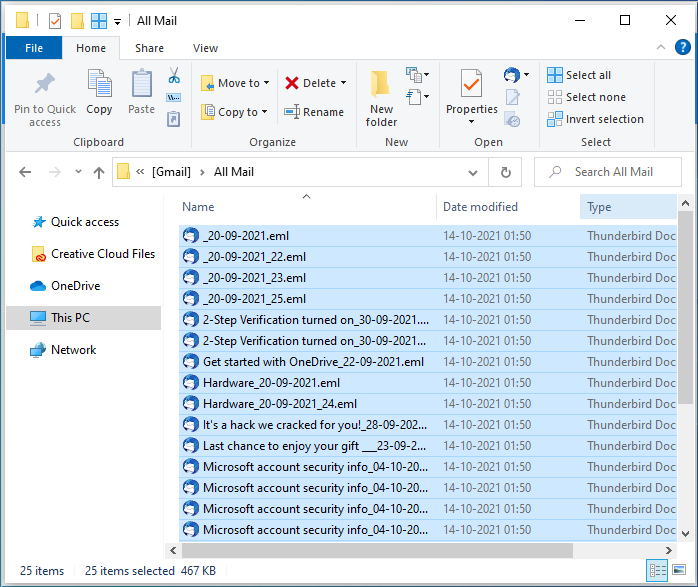This screenshot has width=698, height=587.
Task: Open the File tab
Action: click(34, 48)
